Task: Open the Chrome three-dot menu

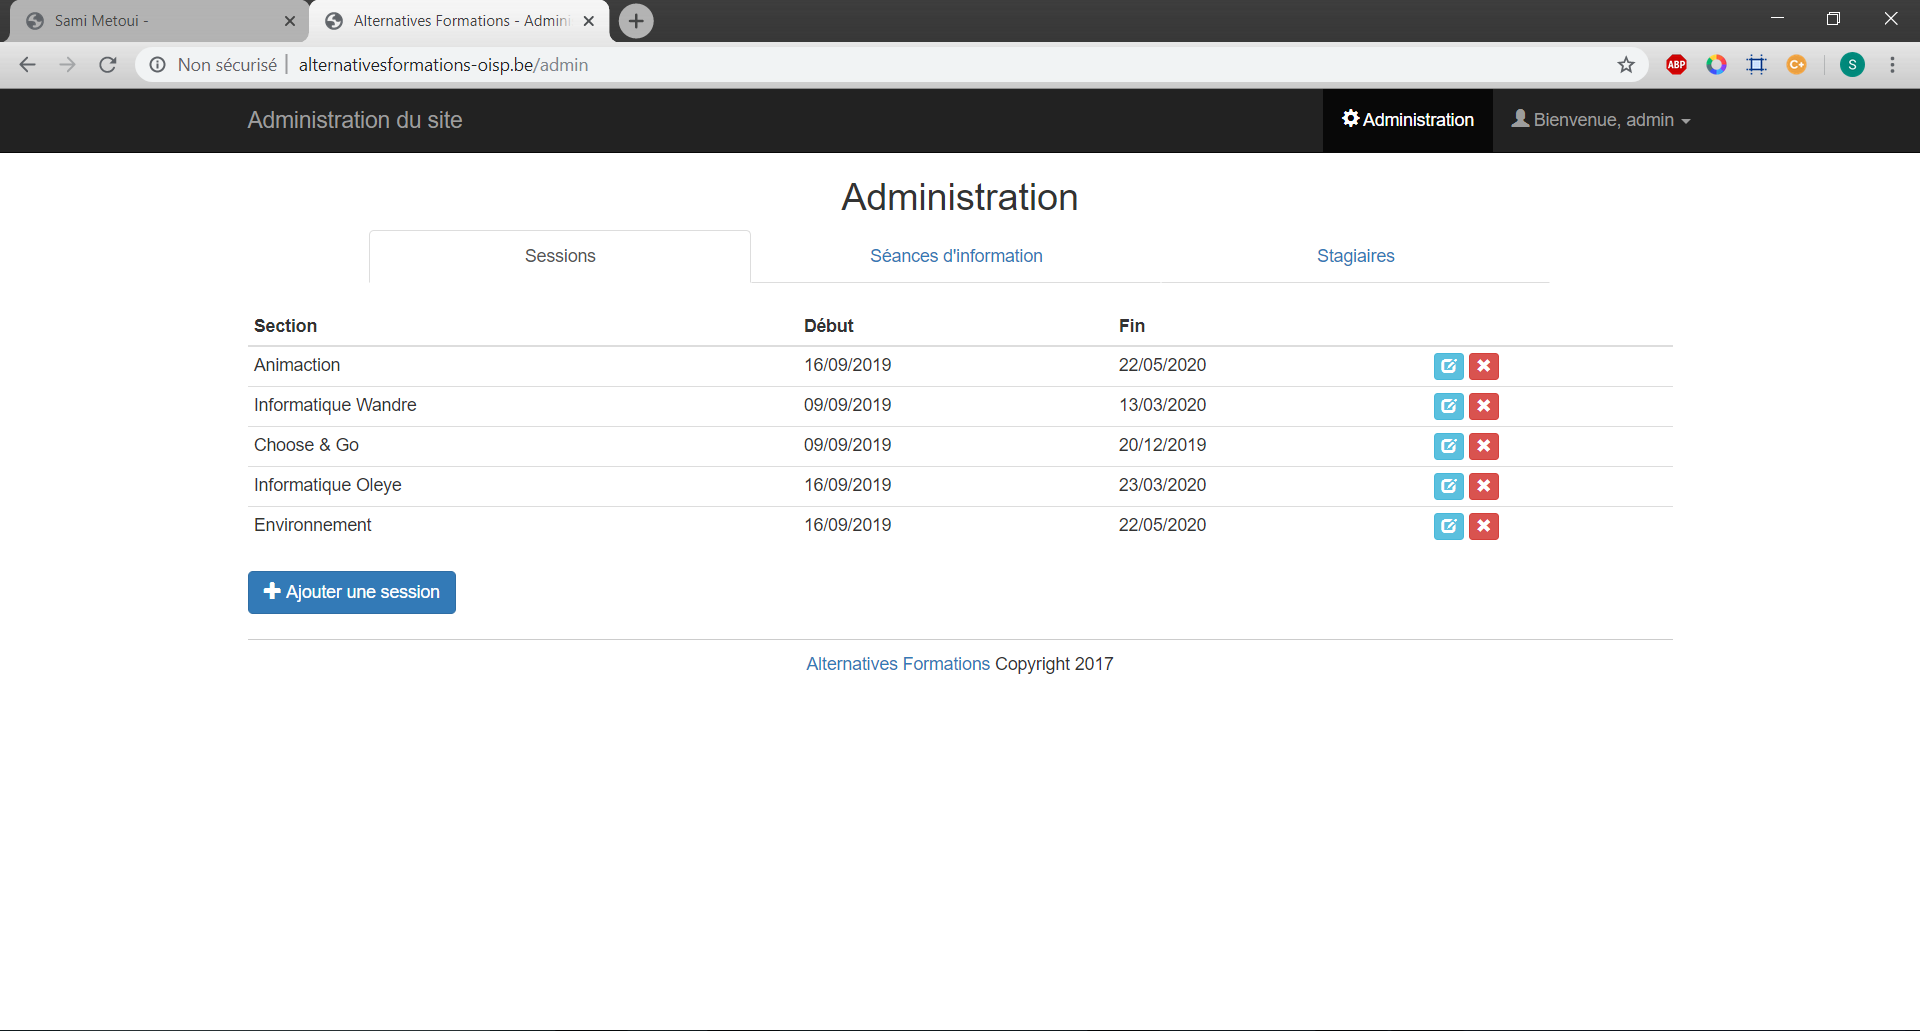Action: (x=1892, y=65)
